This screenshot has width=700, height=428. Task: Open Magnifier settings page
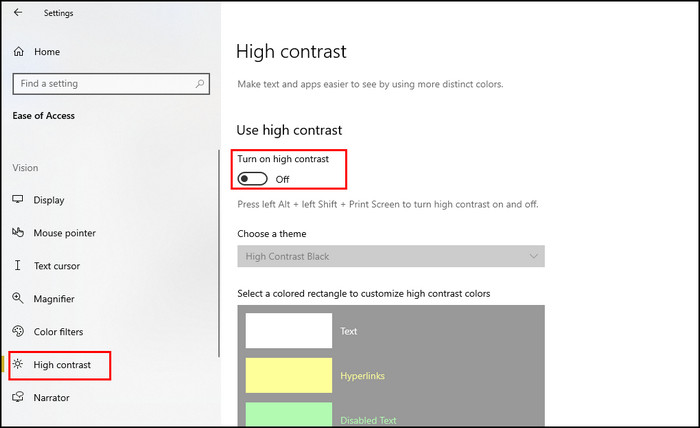(x=54, y=299)
